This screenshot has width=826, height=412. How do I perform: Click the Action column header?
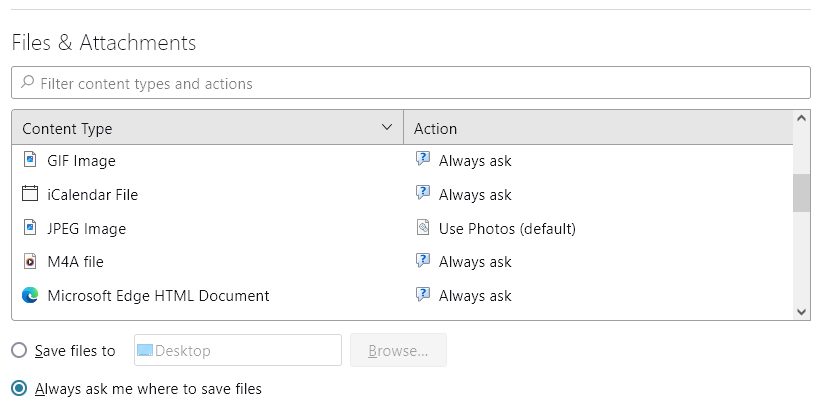[x=597, y=128]
